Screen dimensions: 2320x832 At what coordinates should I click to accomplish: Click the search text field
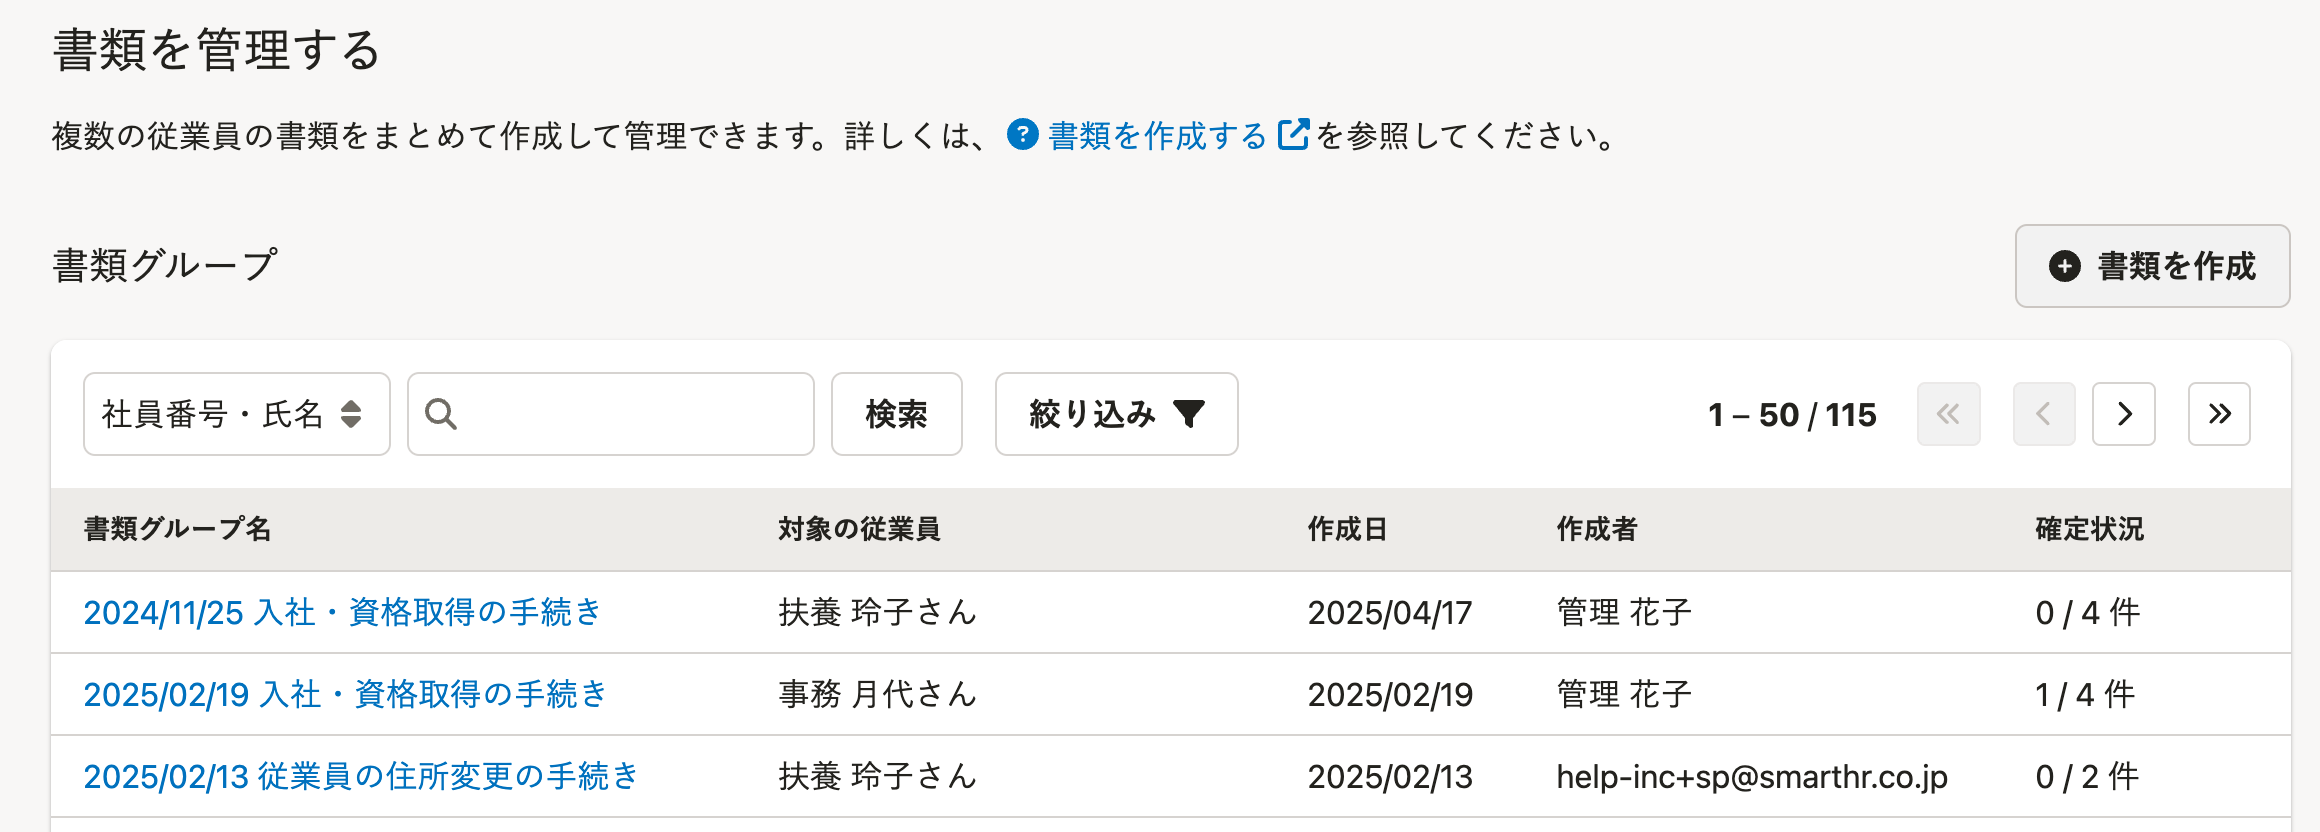pos(611,414)
